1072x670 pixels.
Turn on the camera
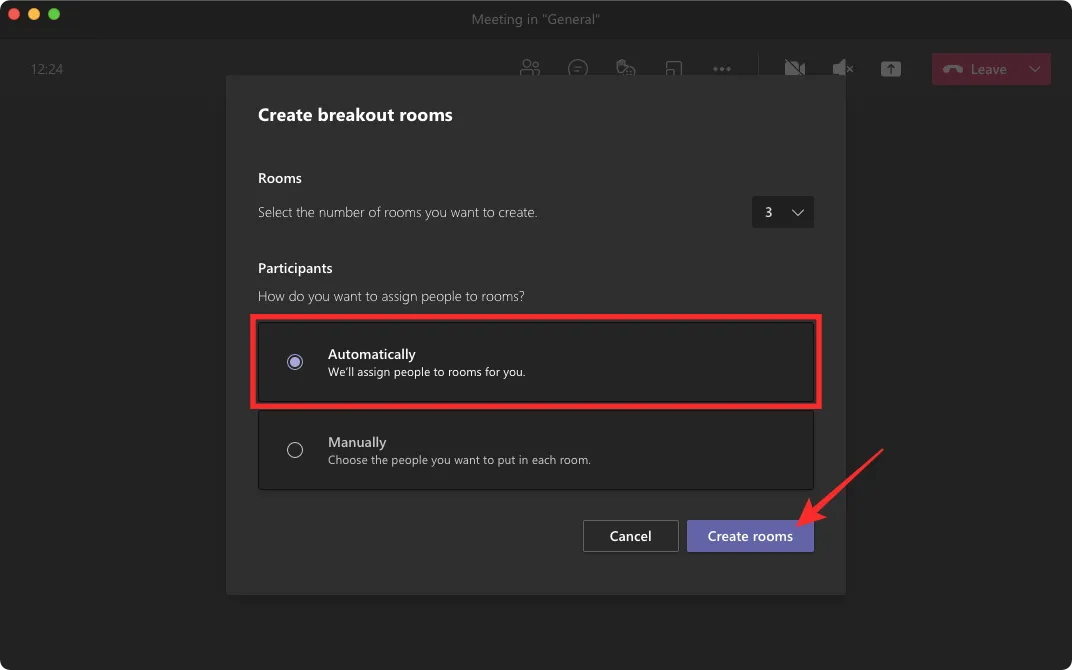pyautogui.click(x=794, y=68)
